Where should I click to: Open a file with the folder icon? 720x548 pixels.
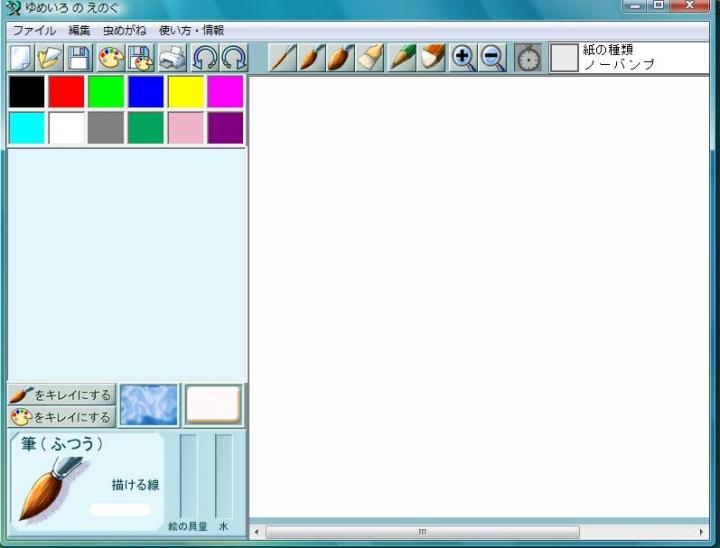point(50,58)
